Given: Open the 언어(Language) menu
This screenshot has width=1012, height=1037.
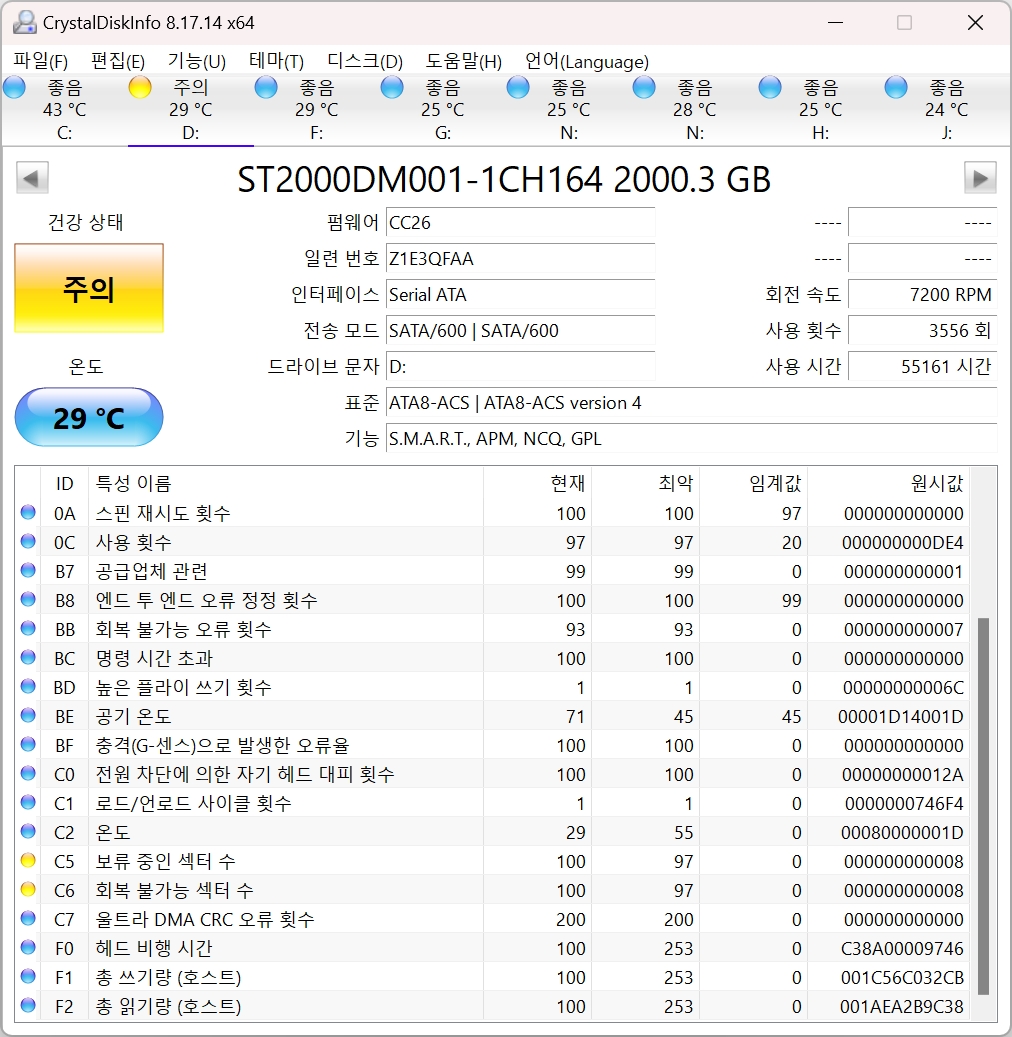Looking at the screenshot, I should click(x=586, y=62).
